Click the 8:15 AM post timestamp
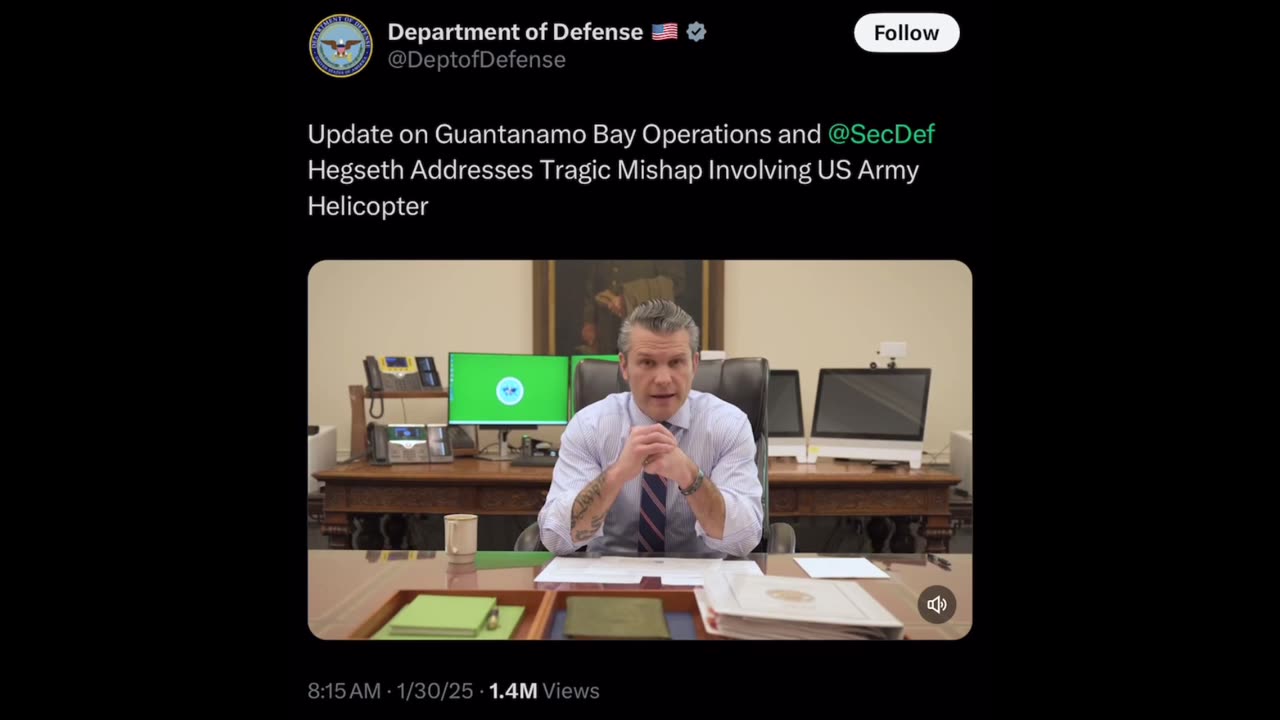The image size is (1280, 720). coord(344,691)
